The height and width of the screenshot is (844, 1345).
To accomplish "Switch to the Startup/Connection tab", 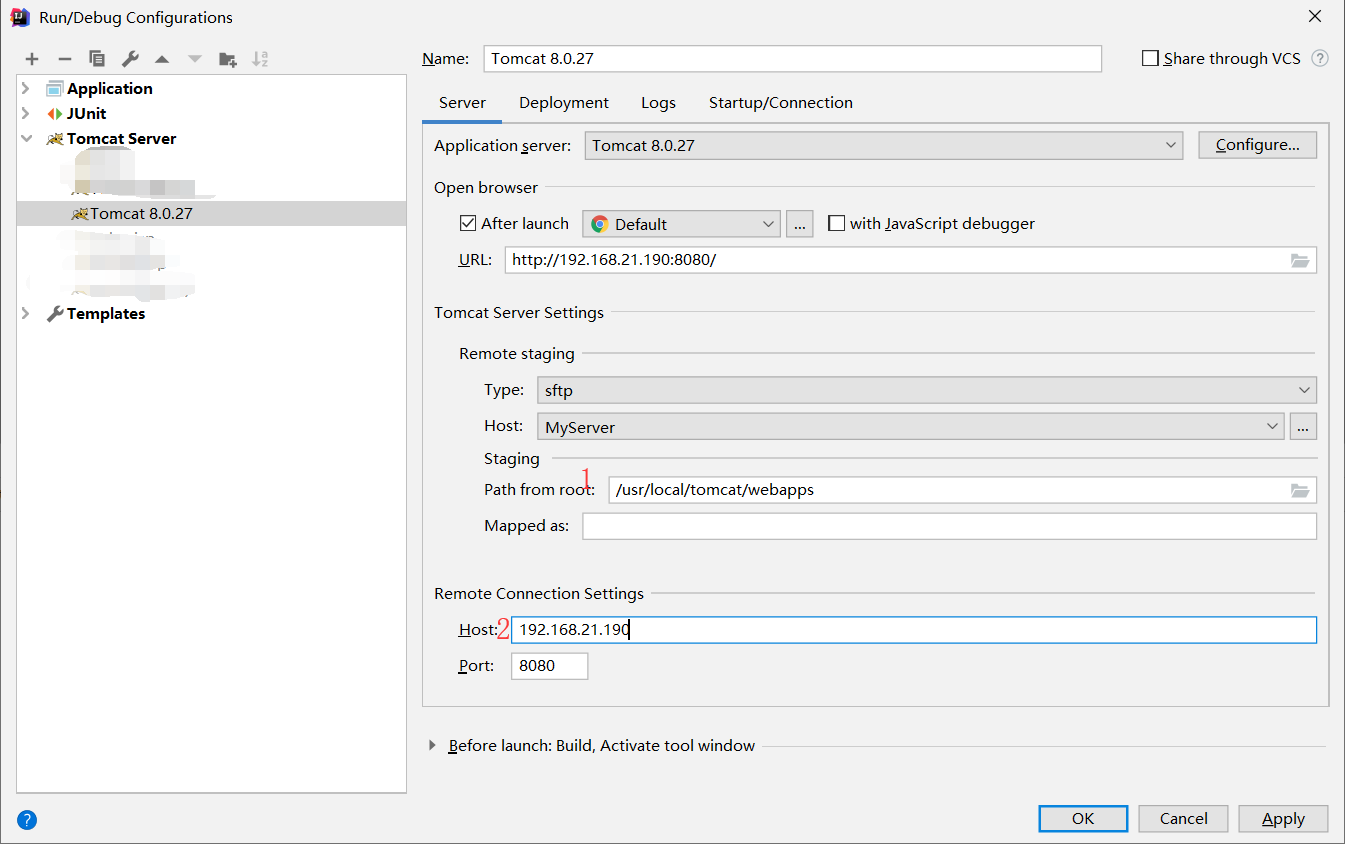I will pos(781,103).
